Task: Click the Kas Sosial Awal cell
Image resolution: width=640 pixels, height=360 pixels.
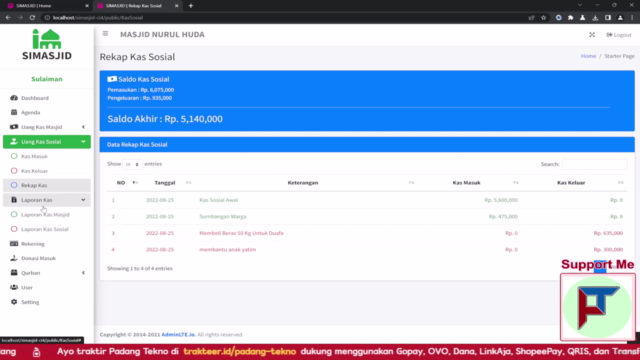Action: (x=218, y=200)
